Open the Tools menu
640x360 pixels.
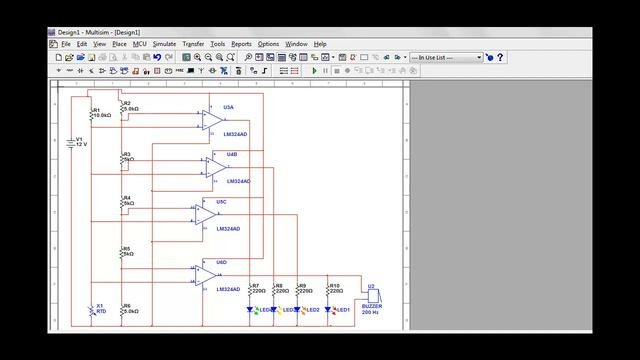(x=218, y=44)
